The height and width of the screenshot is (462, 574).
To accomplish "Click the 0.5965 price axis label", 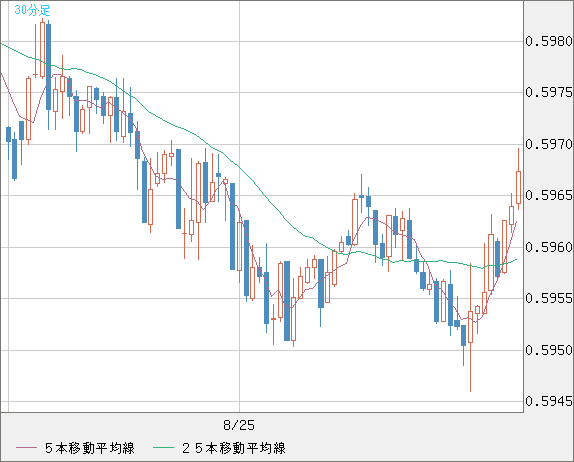I will pos(549,195).
